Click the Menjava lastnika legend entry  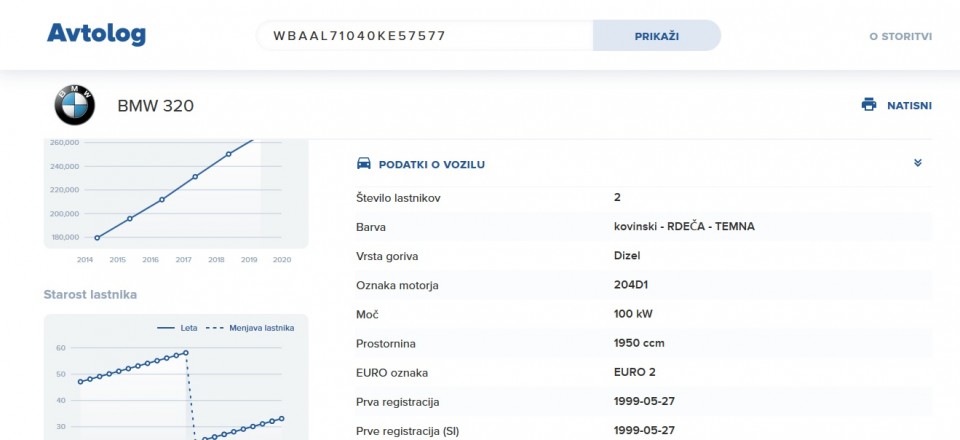tap(249, 328)
